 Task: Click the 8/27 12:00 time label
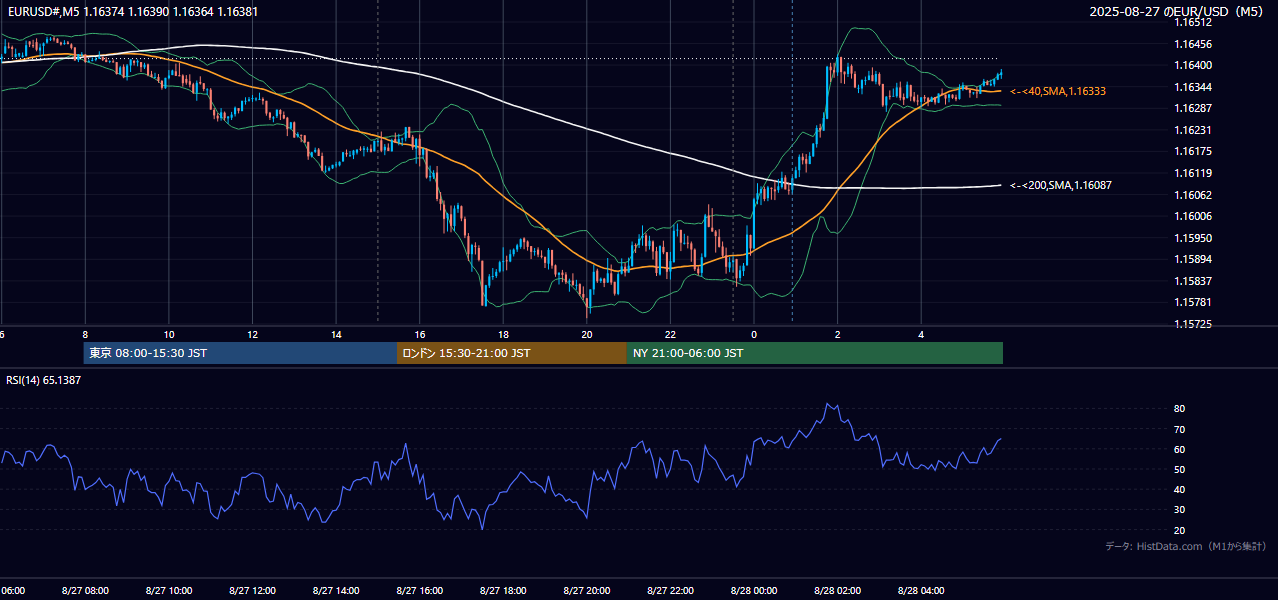click(x=252, y=590)
